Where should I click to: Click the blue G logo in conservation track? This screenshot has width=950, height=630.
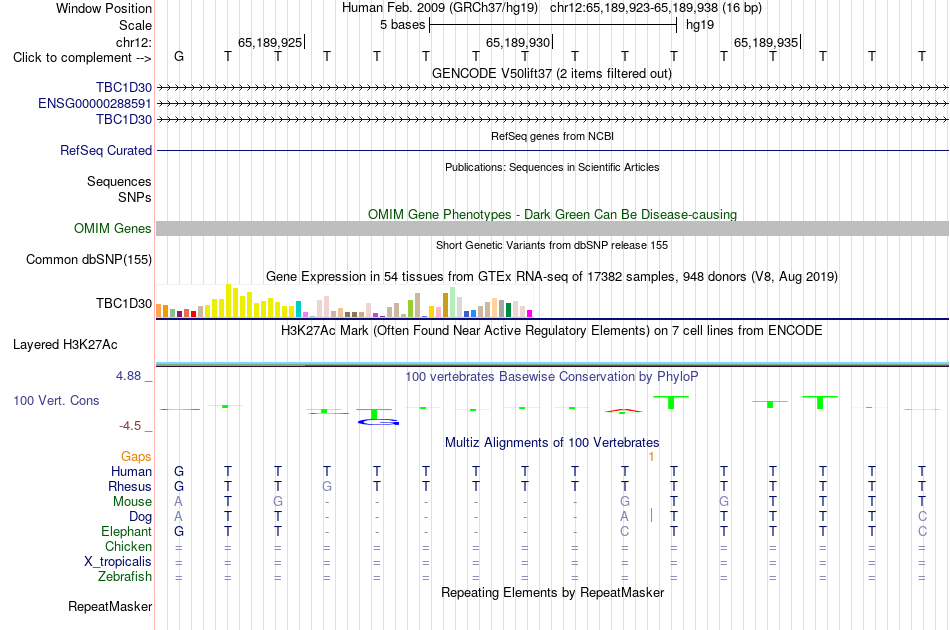click(379, 422)
